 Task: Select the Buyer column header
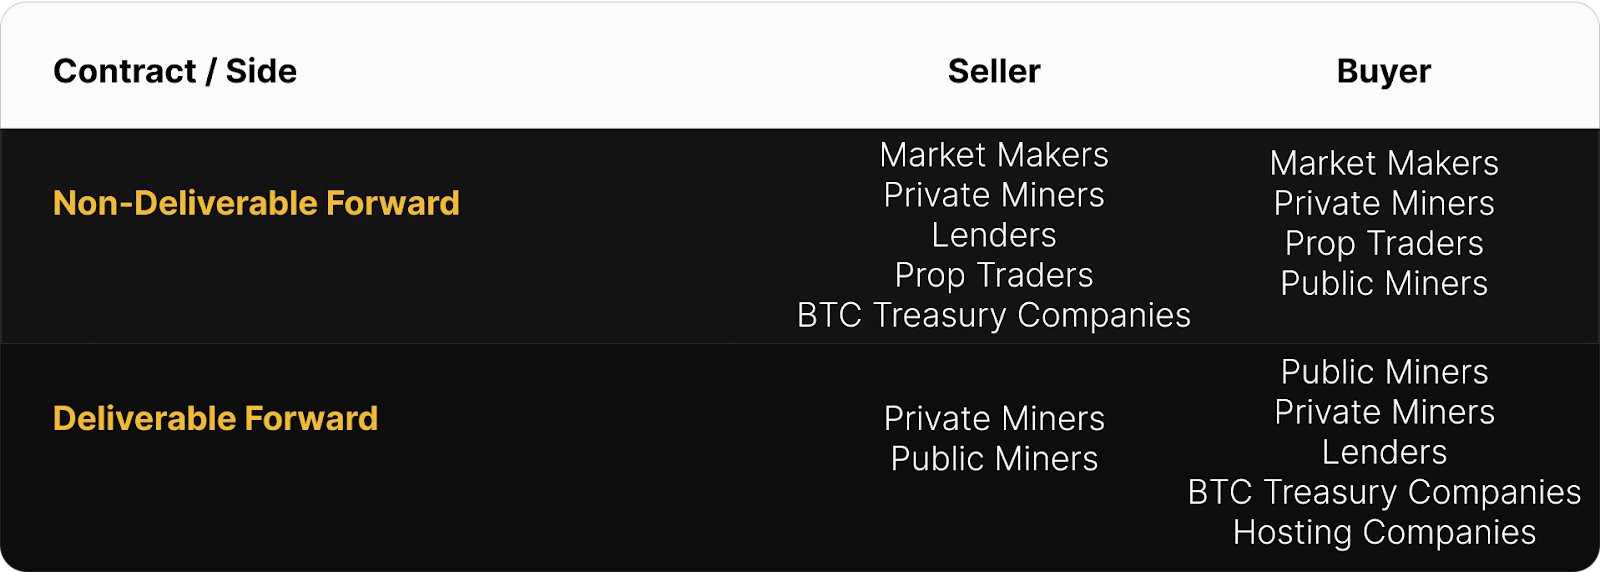click(x=1384, y=71)
